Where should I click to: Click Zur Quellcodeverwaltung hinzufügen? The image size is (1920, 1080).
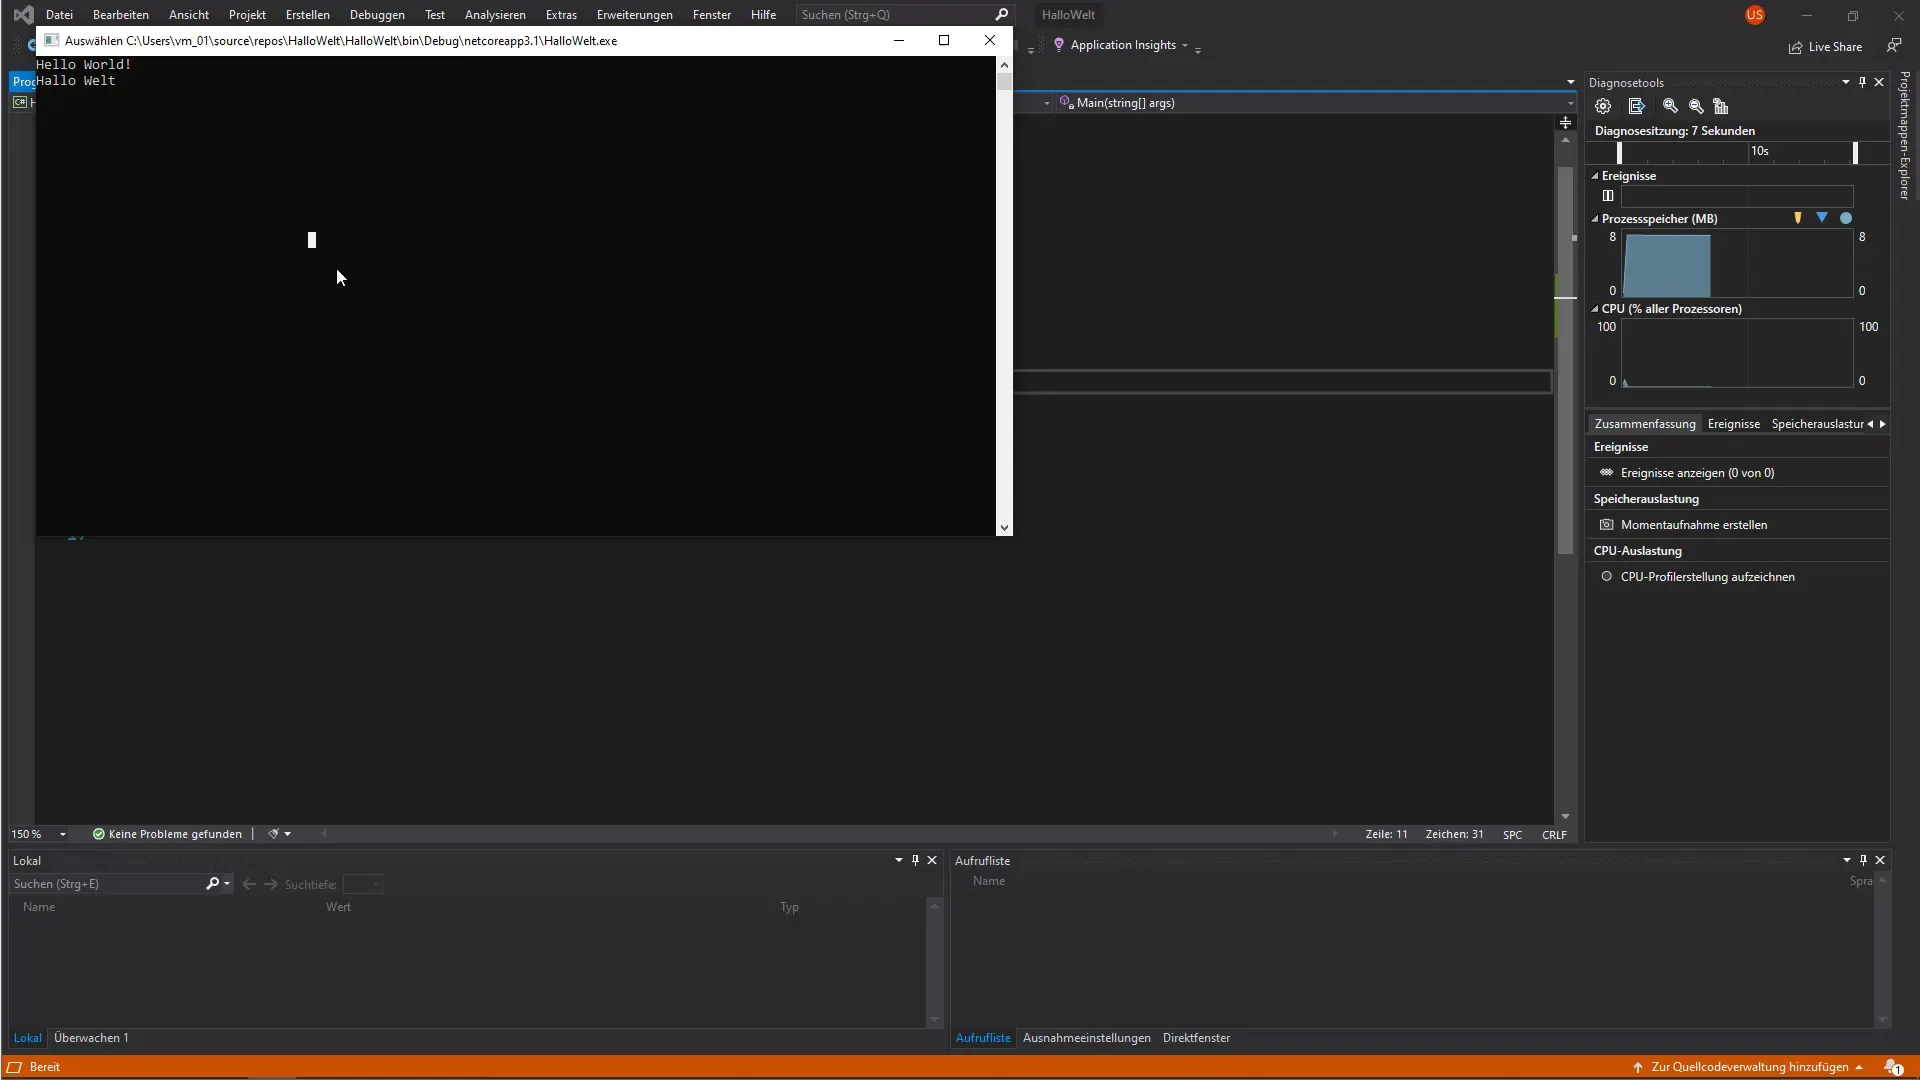1749,1067
